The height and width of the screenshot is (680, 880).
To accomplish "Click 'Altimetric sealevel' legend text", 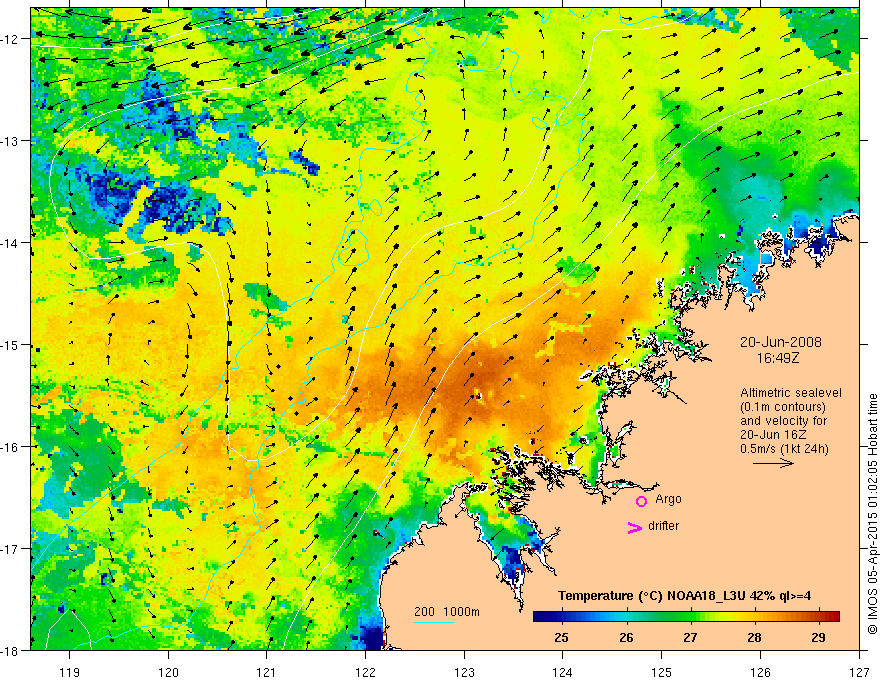I will (x=791, y=393).
